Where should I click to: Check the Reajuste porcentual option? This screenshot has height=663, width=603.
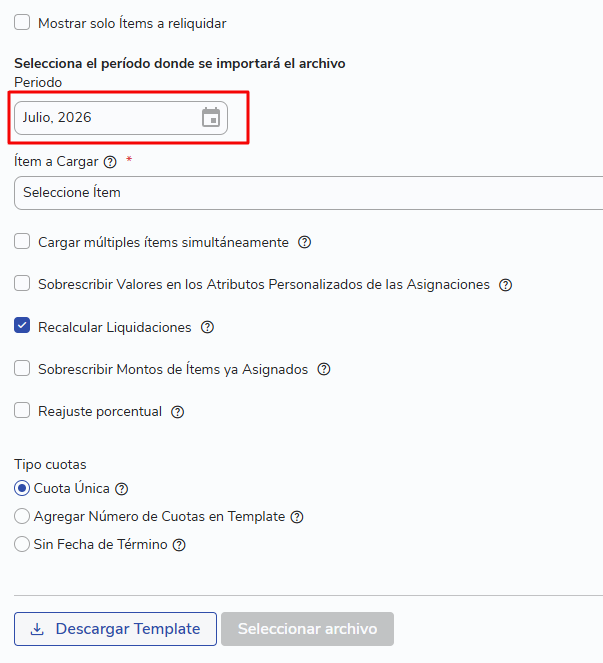(x=22, y=410)
